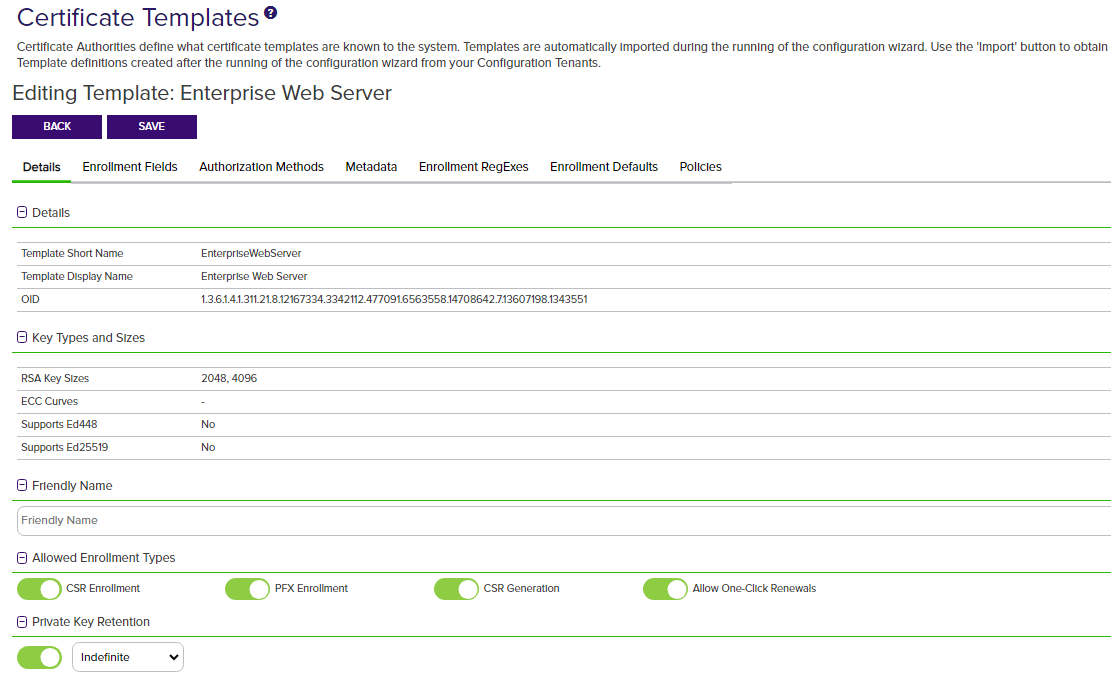1111x676 pixels.
Task: Click the Certificate Templates page title
Action: tap(138, 18)
